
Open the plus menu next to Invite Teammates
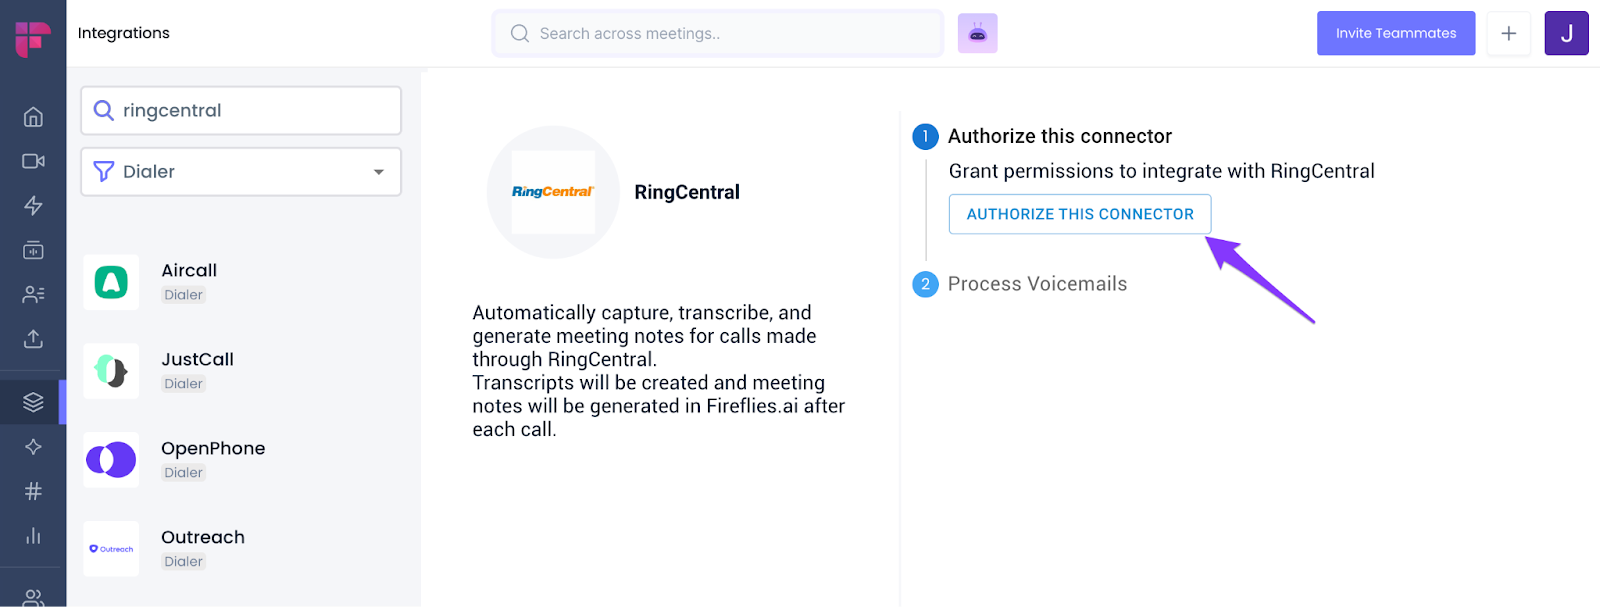[1508, 33]
